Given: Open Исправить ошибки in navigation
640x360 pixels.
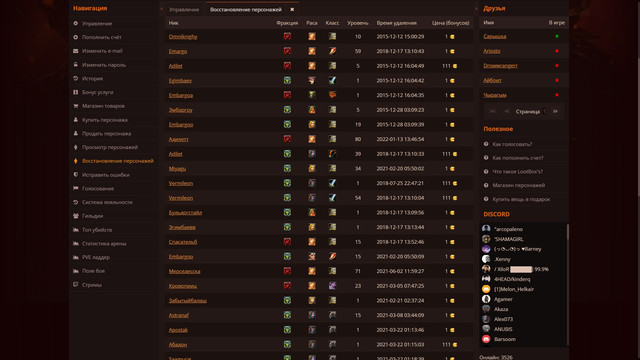Looking at the screenshot, I should click(x=105, y=175).
